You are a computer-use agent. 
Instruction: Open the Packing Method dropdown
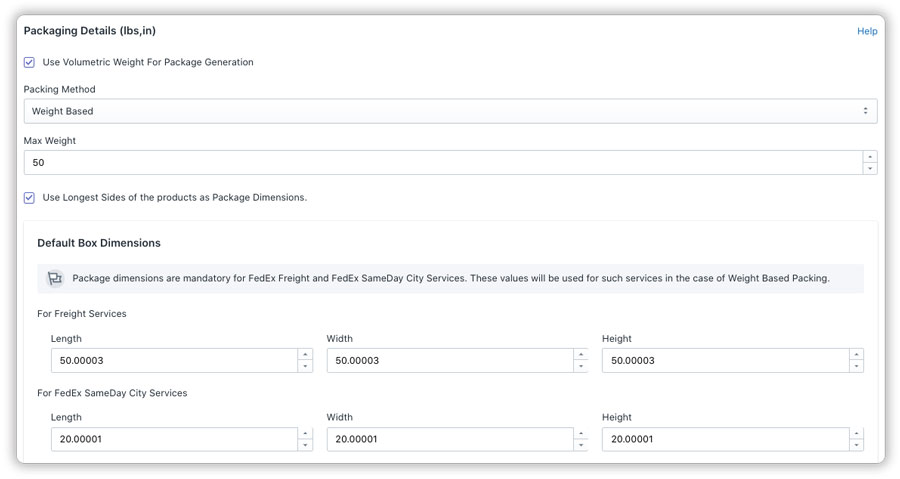(x=450, y=111)
